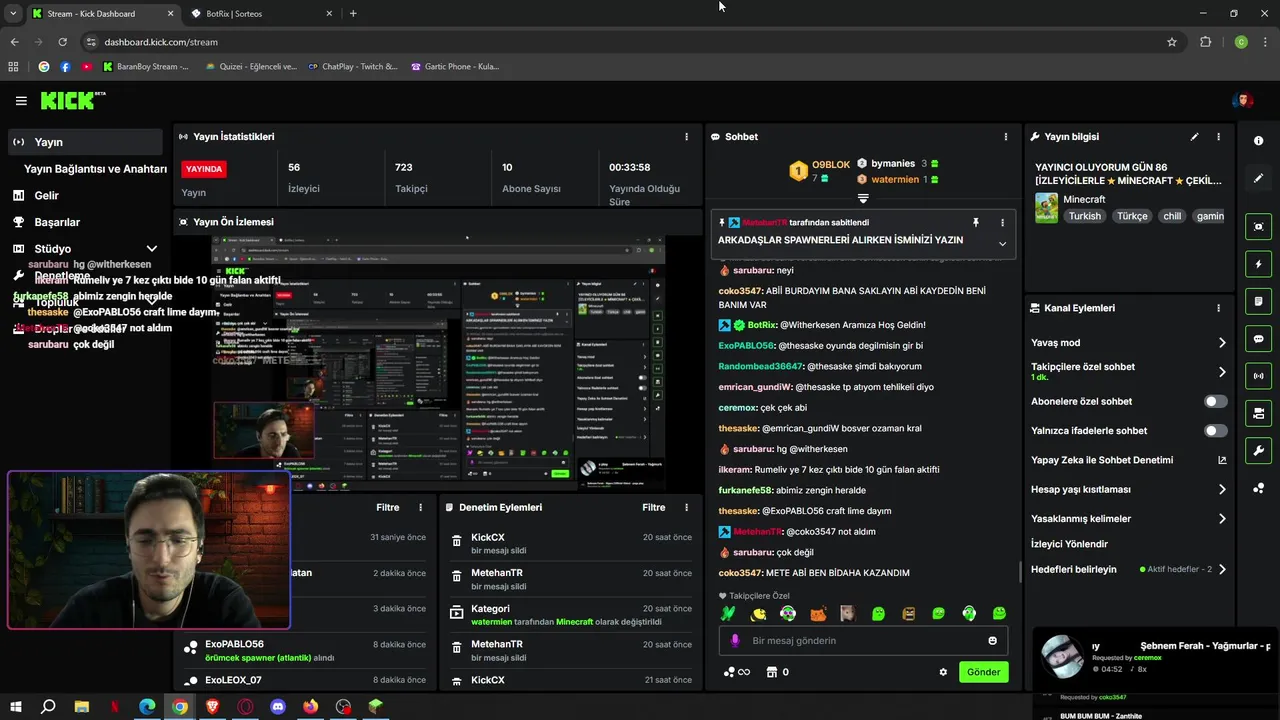
Task: Open Yayın bilgisi three-dot options
Action: pos(1218,137)
